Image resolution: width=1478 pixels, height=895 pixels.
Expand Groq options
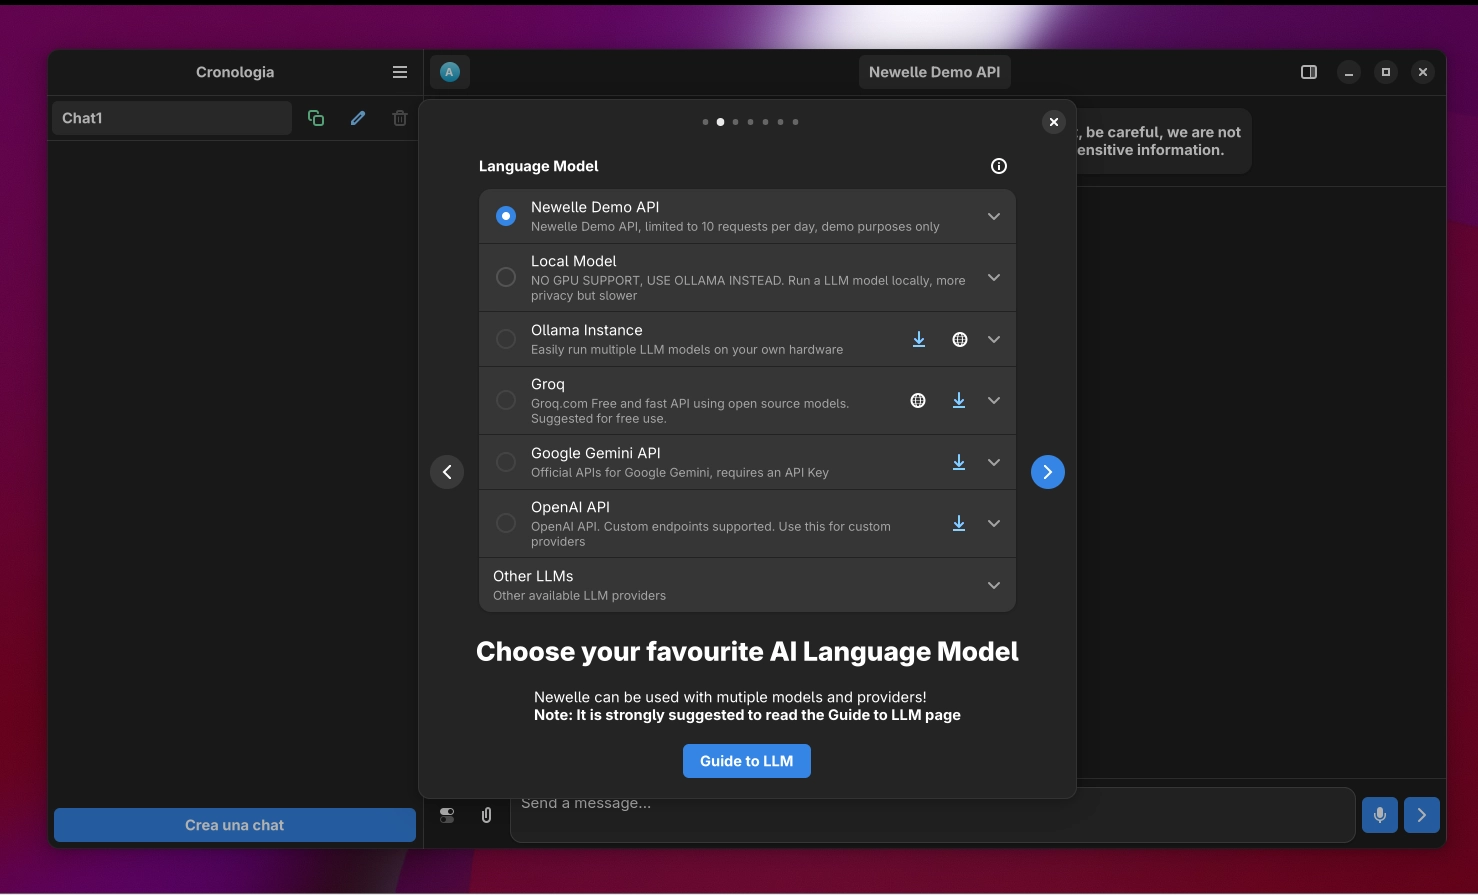[994, 401]
